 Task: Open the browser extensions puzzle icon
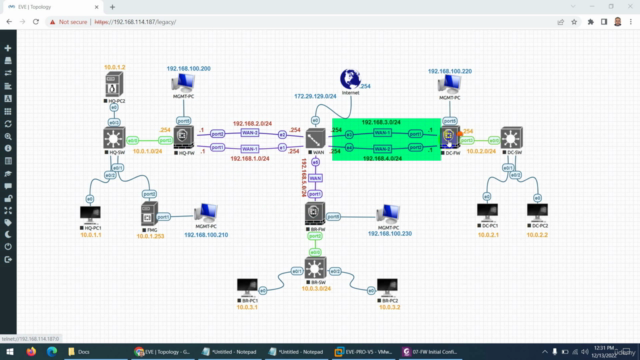coord(590,22)
